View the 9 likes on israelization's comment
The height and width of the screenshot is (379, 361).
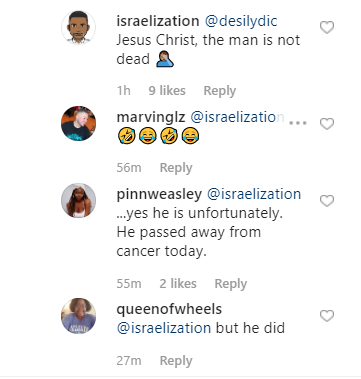167,91
